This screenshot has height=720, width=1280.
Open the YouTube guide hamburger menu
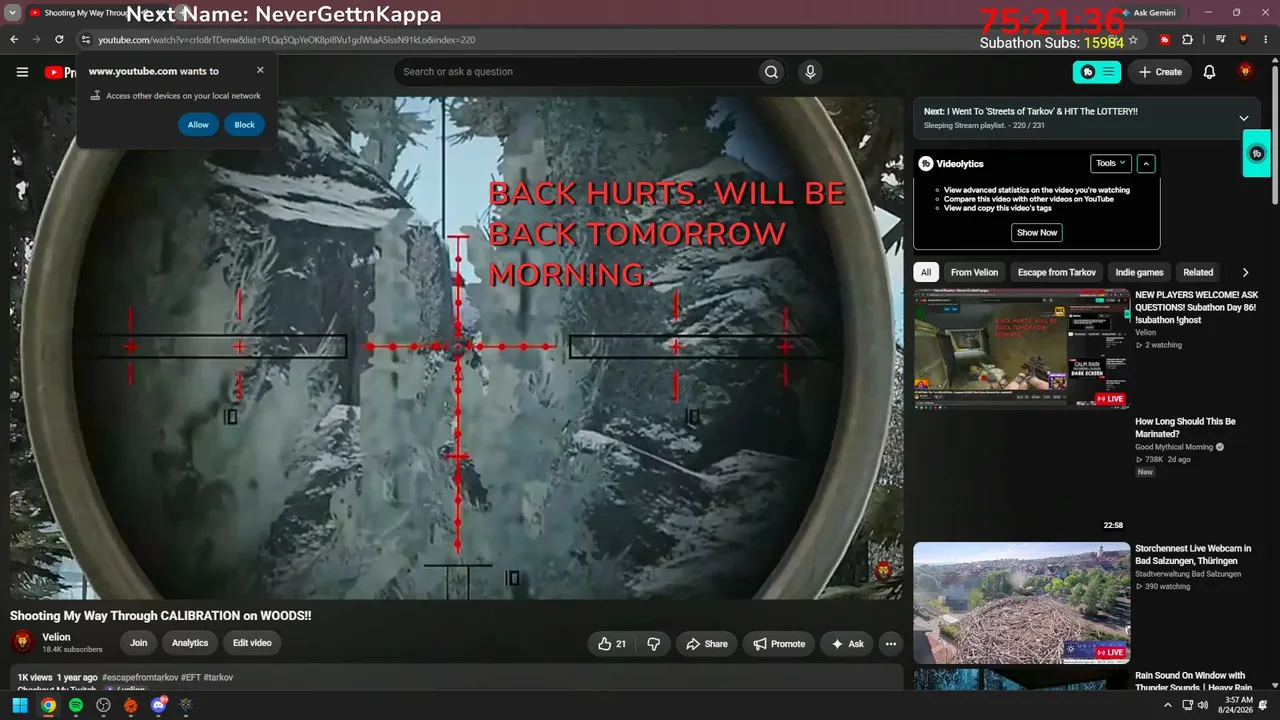[22, 72]
